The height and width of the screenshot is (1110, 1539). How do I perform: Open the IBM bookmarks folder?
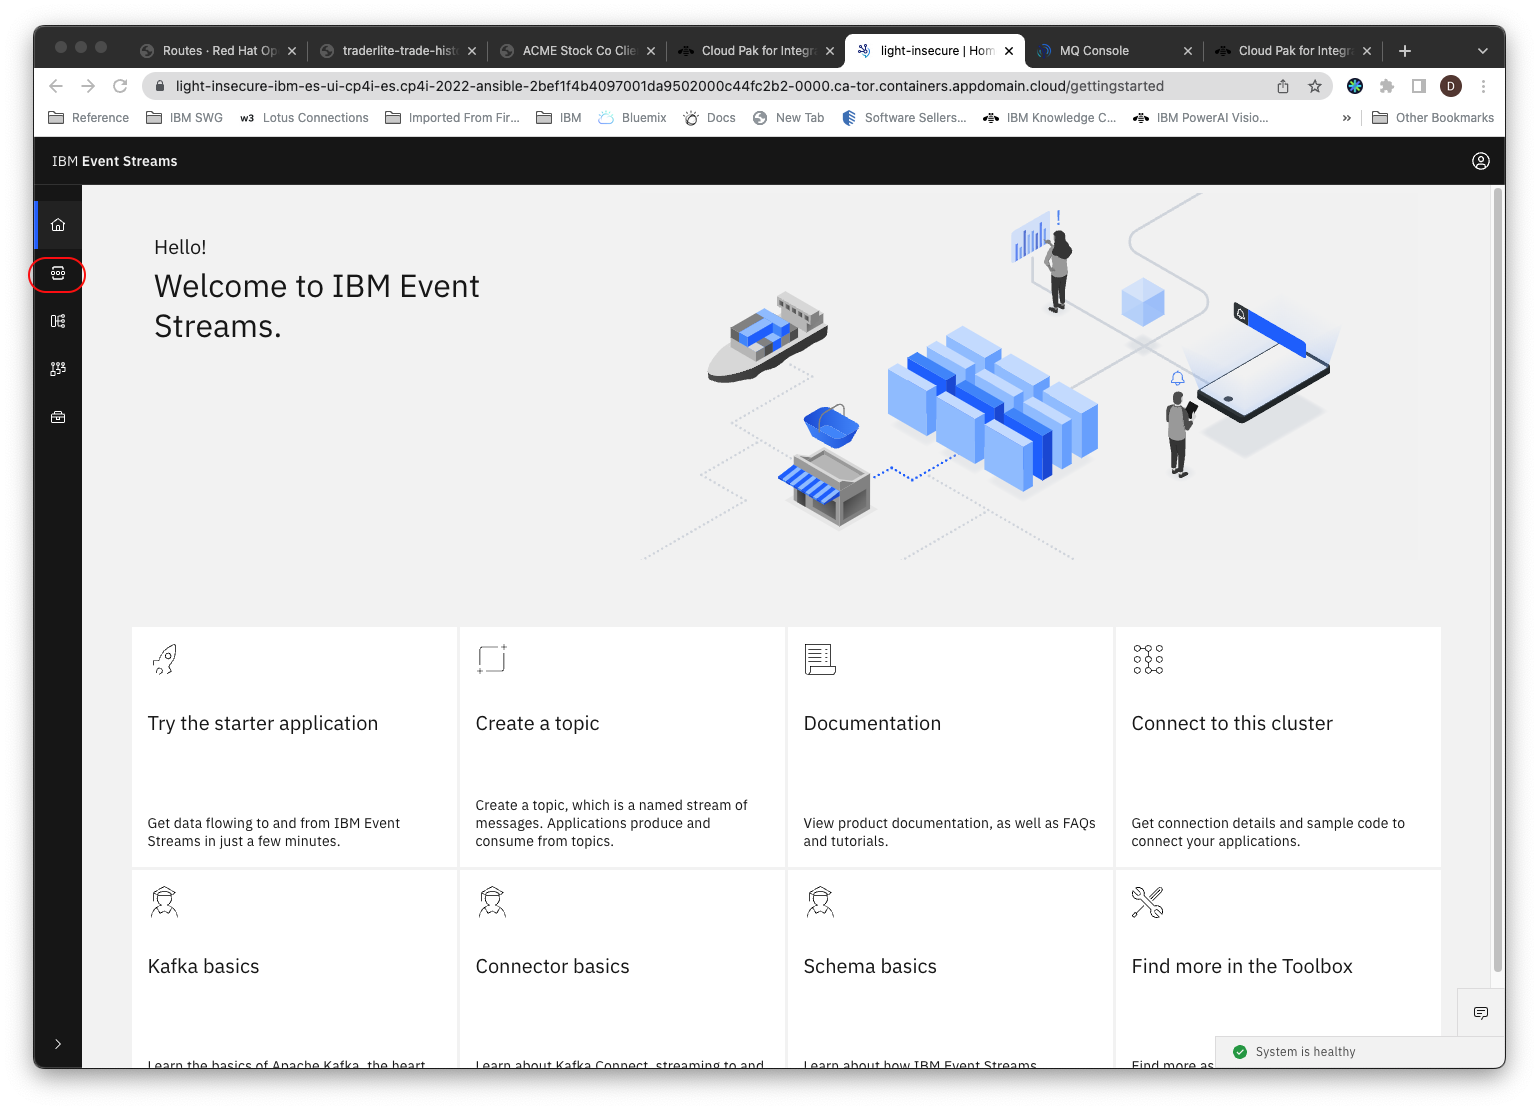[559, 118]
